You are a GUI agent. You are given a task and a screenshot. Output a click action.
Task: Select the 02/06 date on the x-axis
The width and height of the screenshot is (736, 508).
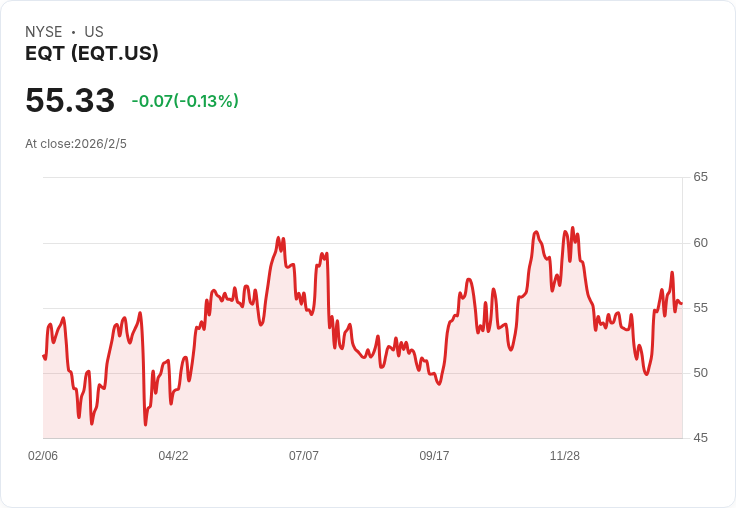pos(43,456)
